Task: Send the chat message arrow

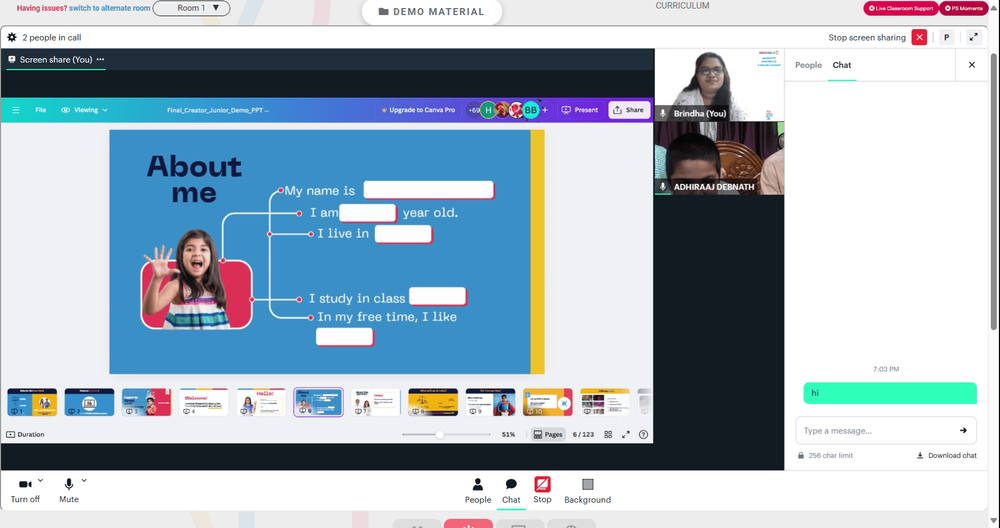Action: 963,430
